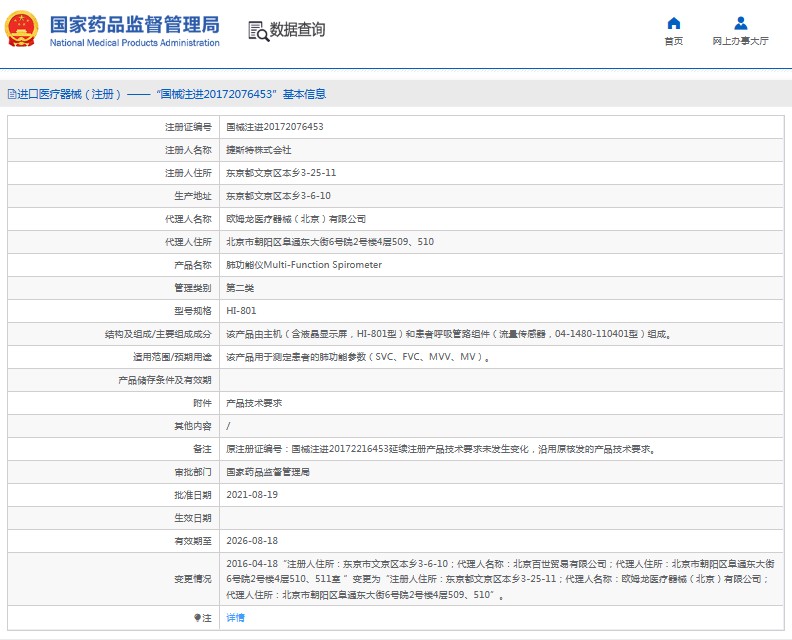Select the 2016-04-18 change record text
This screenshot has height=640, width=792.
tap(500, 579)
